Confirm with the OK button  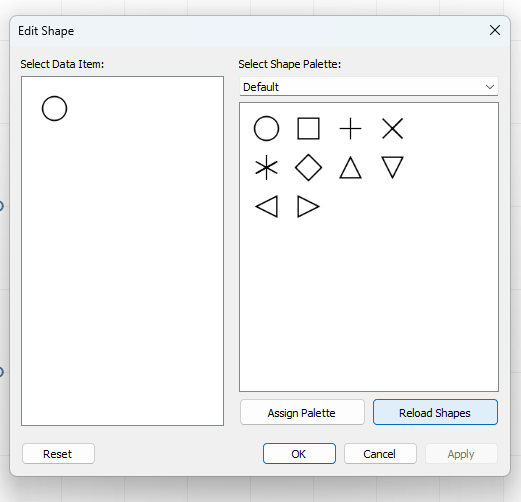pyautogui.click(x=299, y=454)
